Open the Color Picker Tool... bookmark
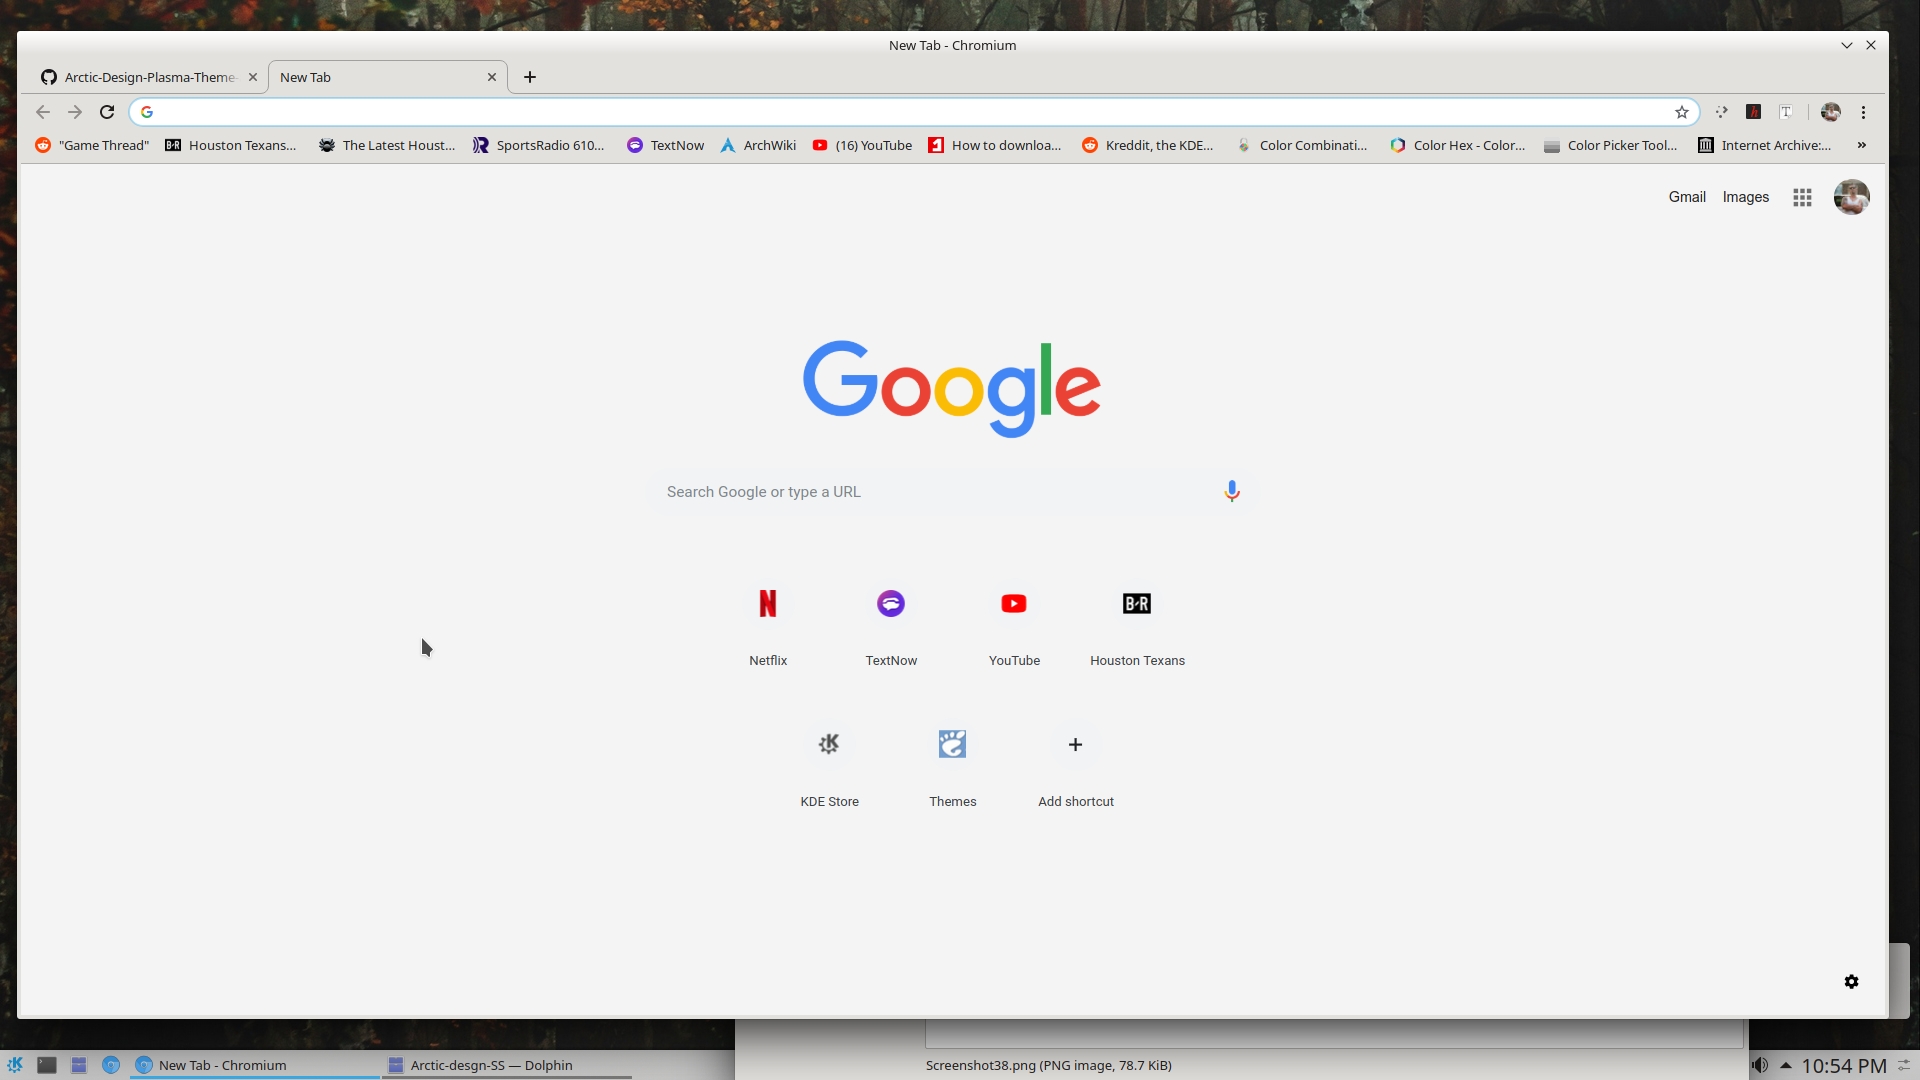Image resolution: width=1920 pixels, height=1080 pixels. click(1611, 145)
